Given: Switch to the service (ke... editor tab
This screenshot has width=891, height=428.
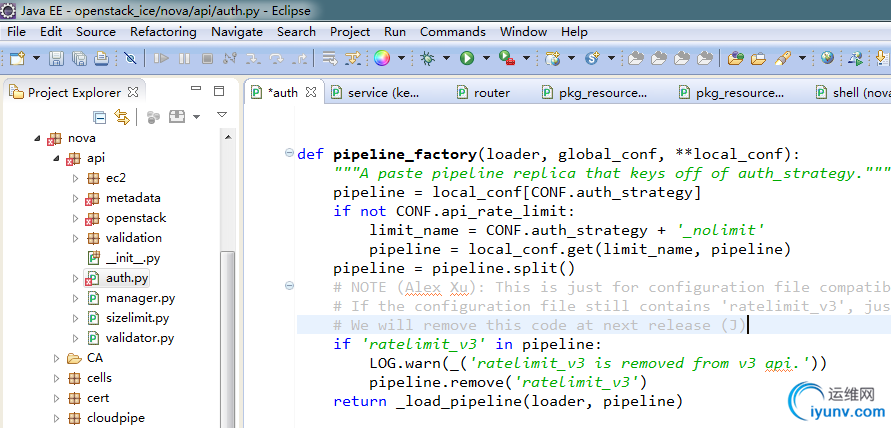Looking at the screenshot, I should (x=376, y=93).
